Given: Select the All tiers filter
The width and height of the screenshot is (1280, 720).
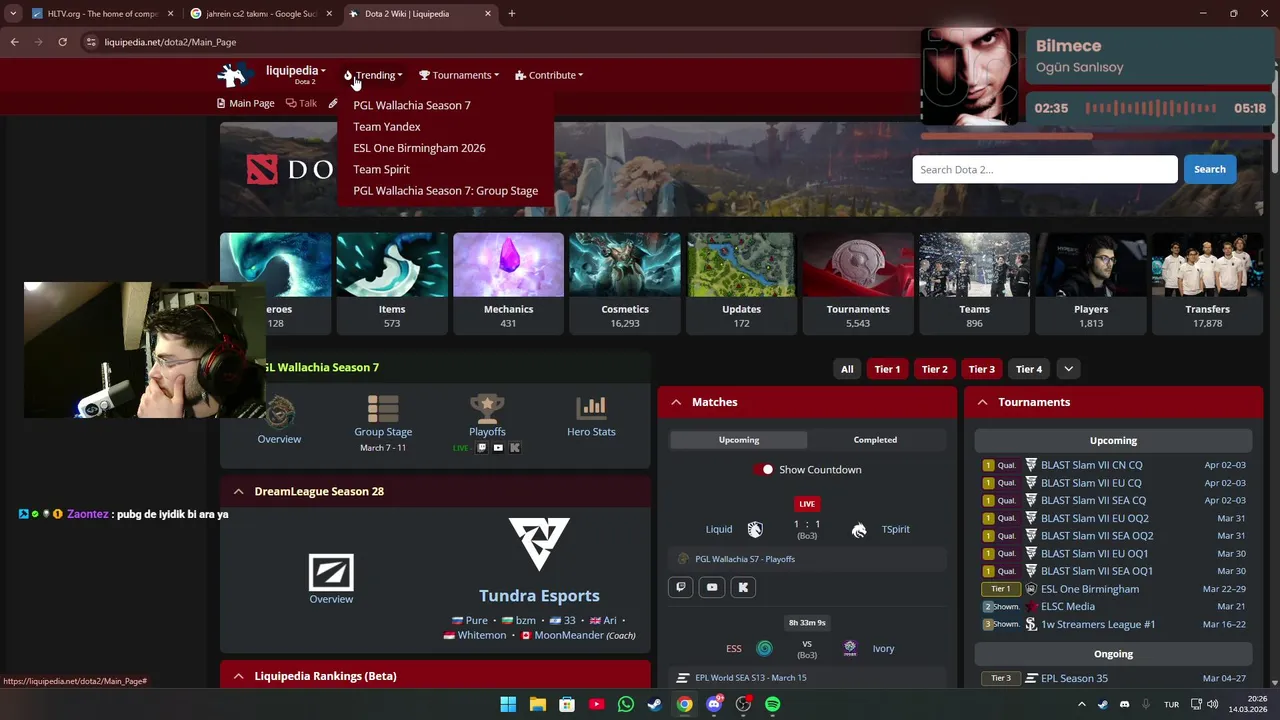Looking at the screenshot, I should [x=847, y=369].
